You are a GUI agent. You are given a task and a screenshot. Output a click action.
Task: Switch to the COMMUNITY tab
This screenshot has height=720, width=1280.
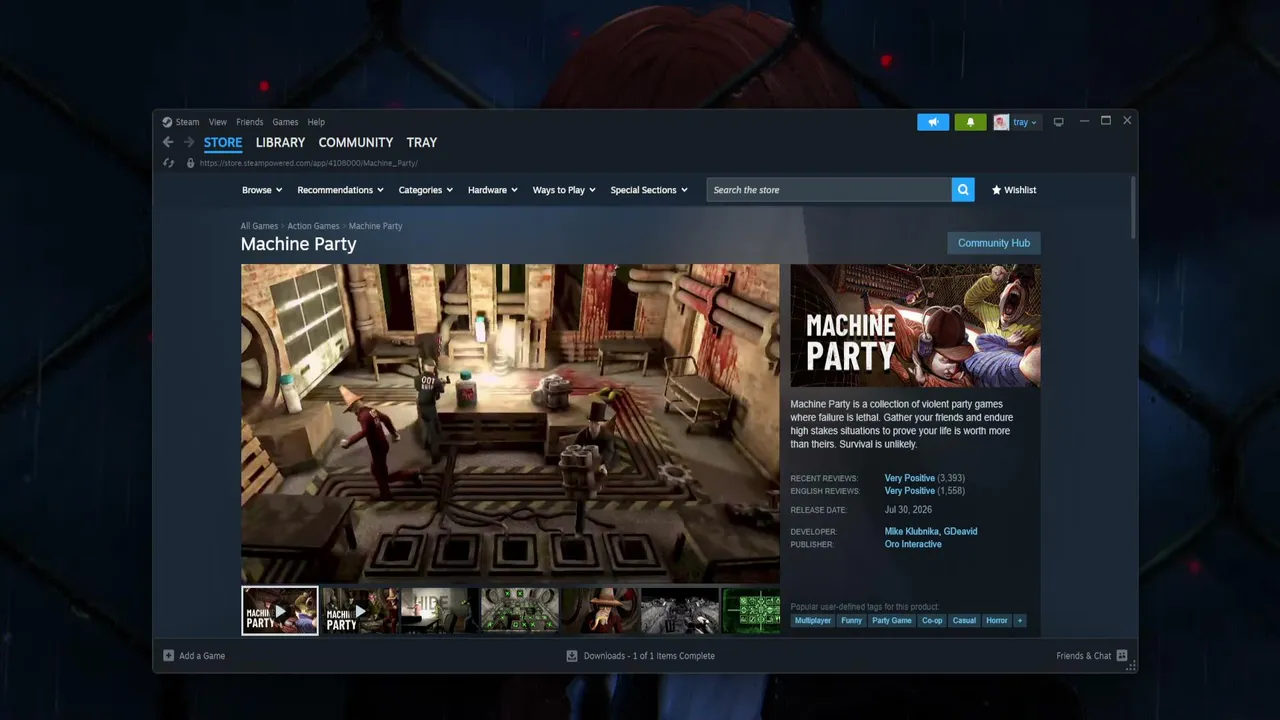click(x=356, y=143)
